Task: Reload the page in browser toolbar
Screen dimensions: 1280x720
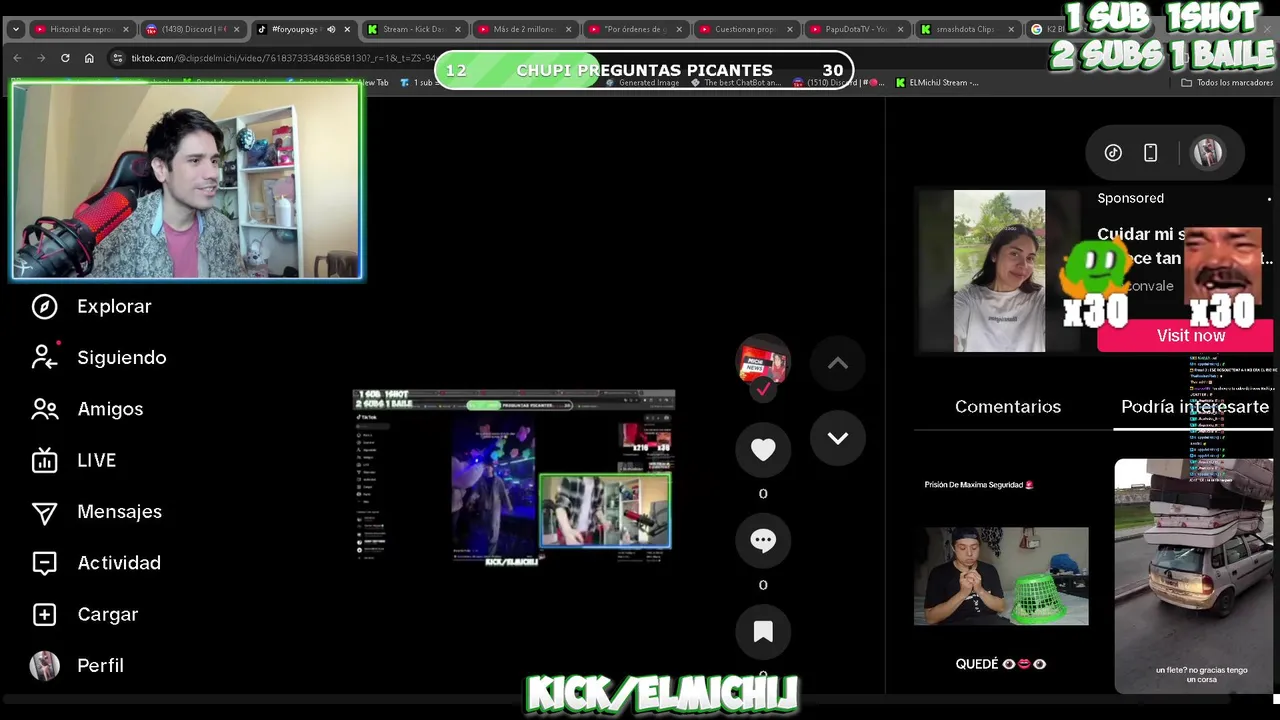Action: pos(65,58)
